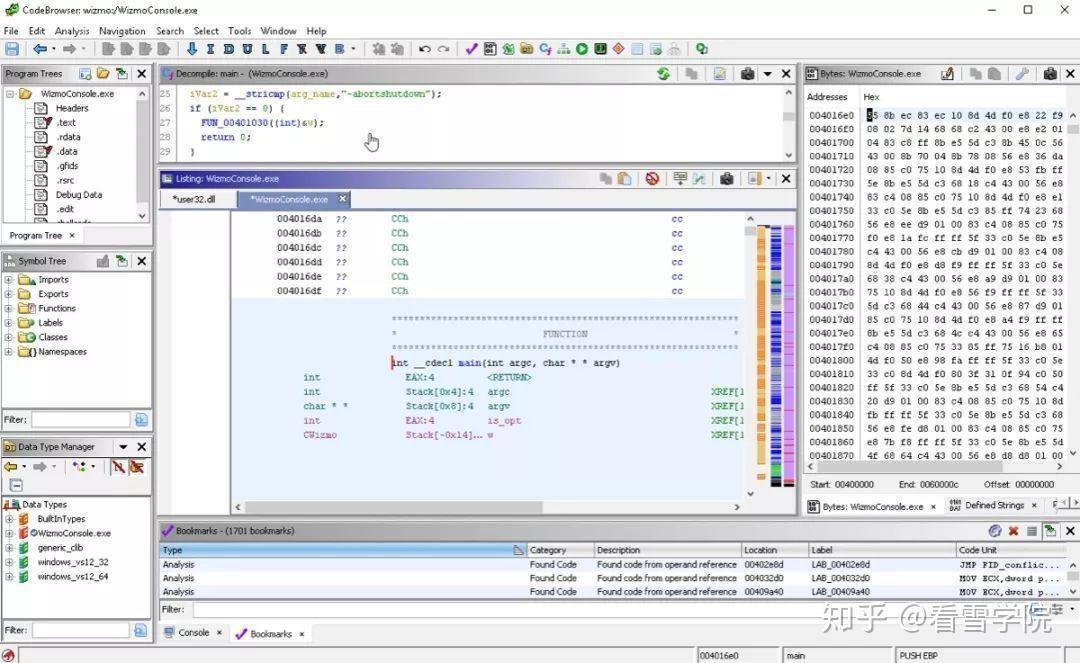Image resolution: width=1080 pixels, height=663 pixels.
Task: Switch to the Console tab
Action: coord(193,633)
